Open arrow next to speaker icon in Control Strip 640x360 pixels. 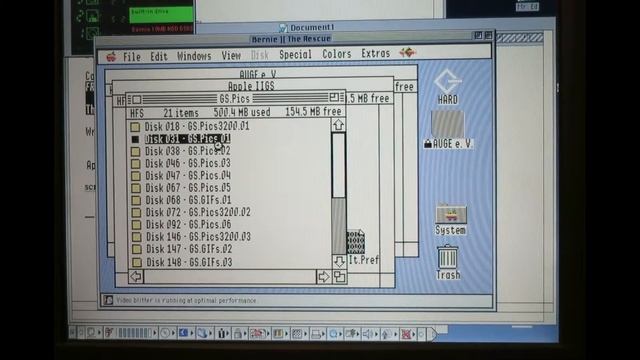[x=376, y=334]
